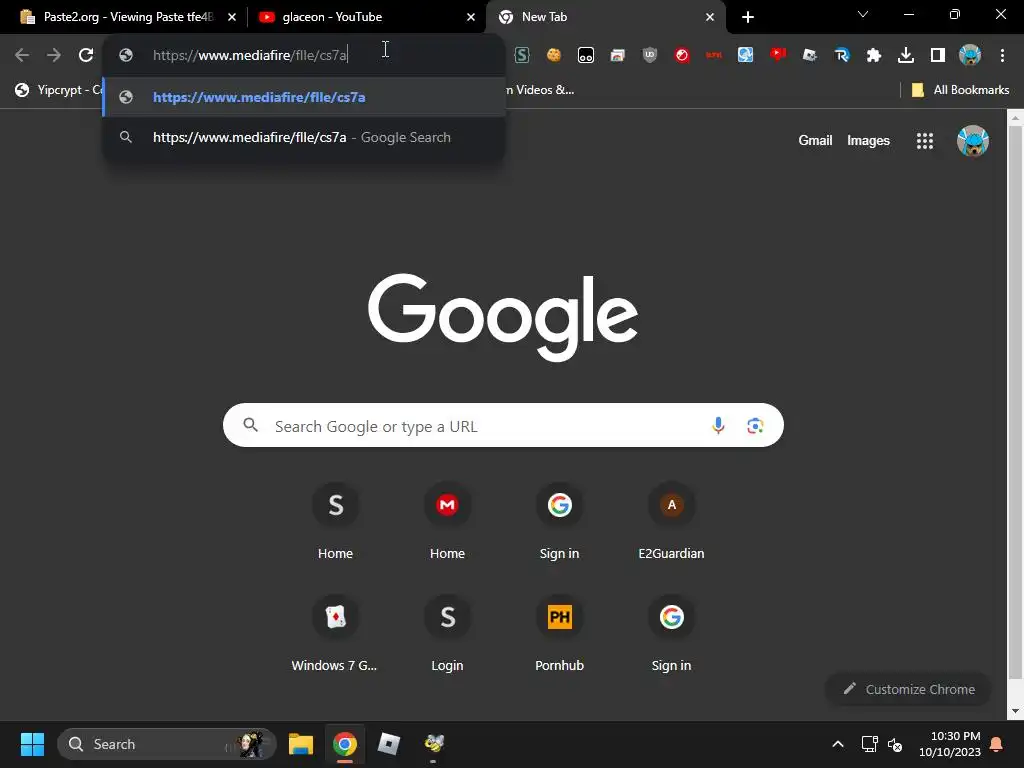1024x768 pixels.
Task: Choose the mediafire Google Search suggestion
Action: coord(304,137)
